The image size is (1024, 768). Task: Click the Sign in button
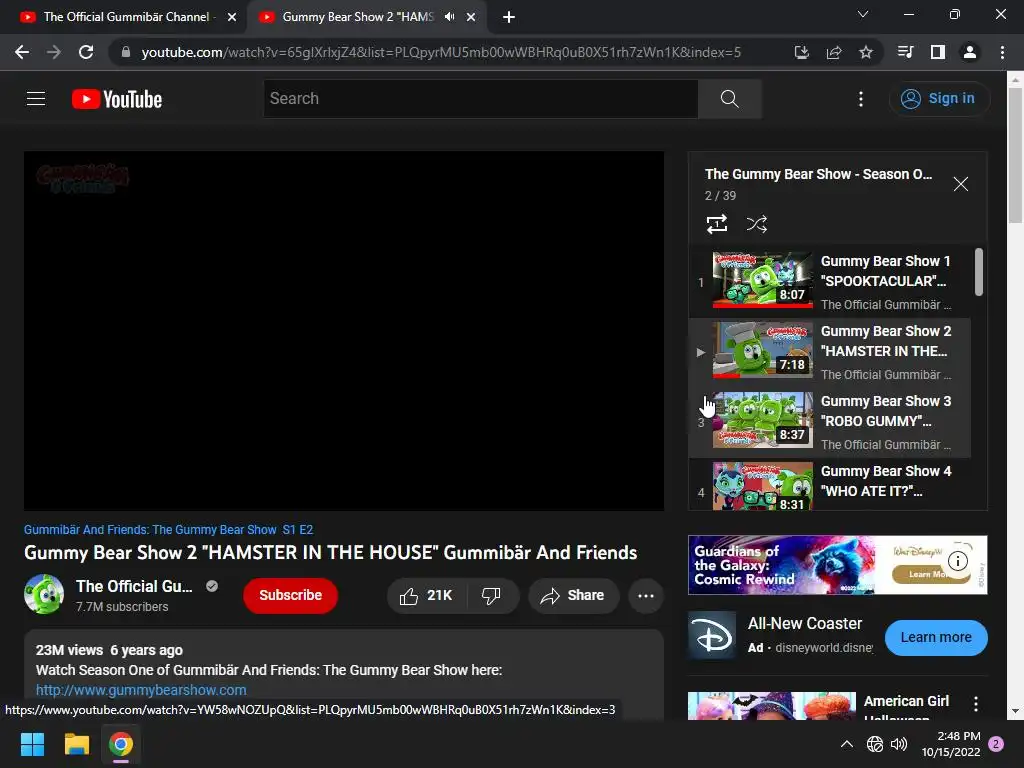[939, 99]
